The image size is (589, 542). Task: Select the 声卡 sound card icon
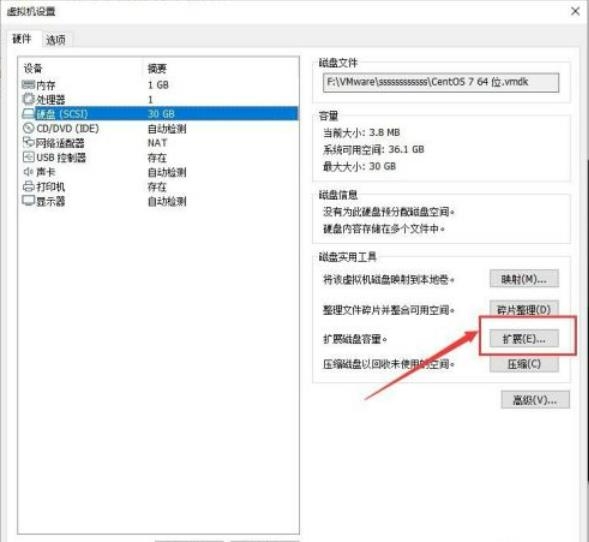[29, 172]
